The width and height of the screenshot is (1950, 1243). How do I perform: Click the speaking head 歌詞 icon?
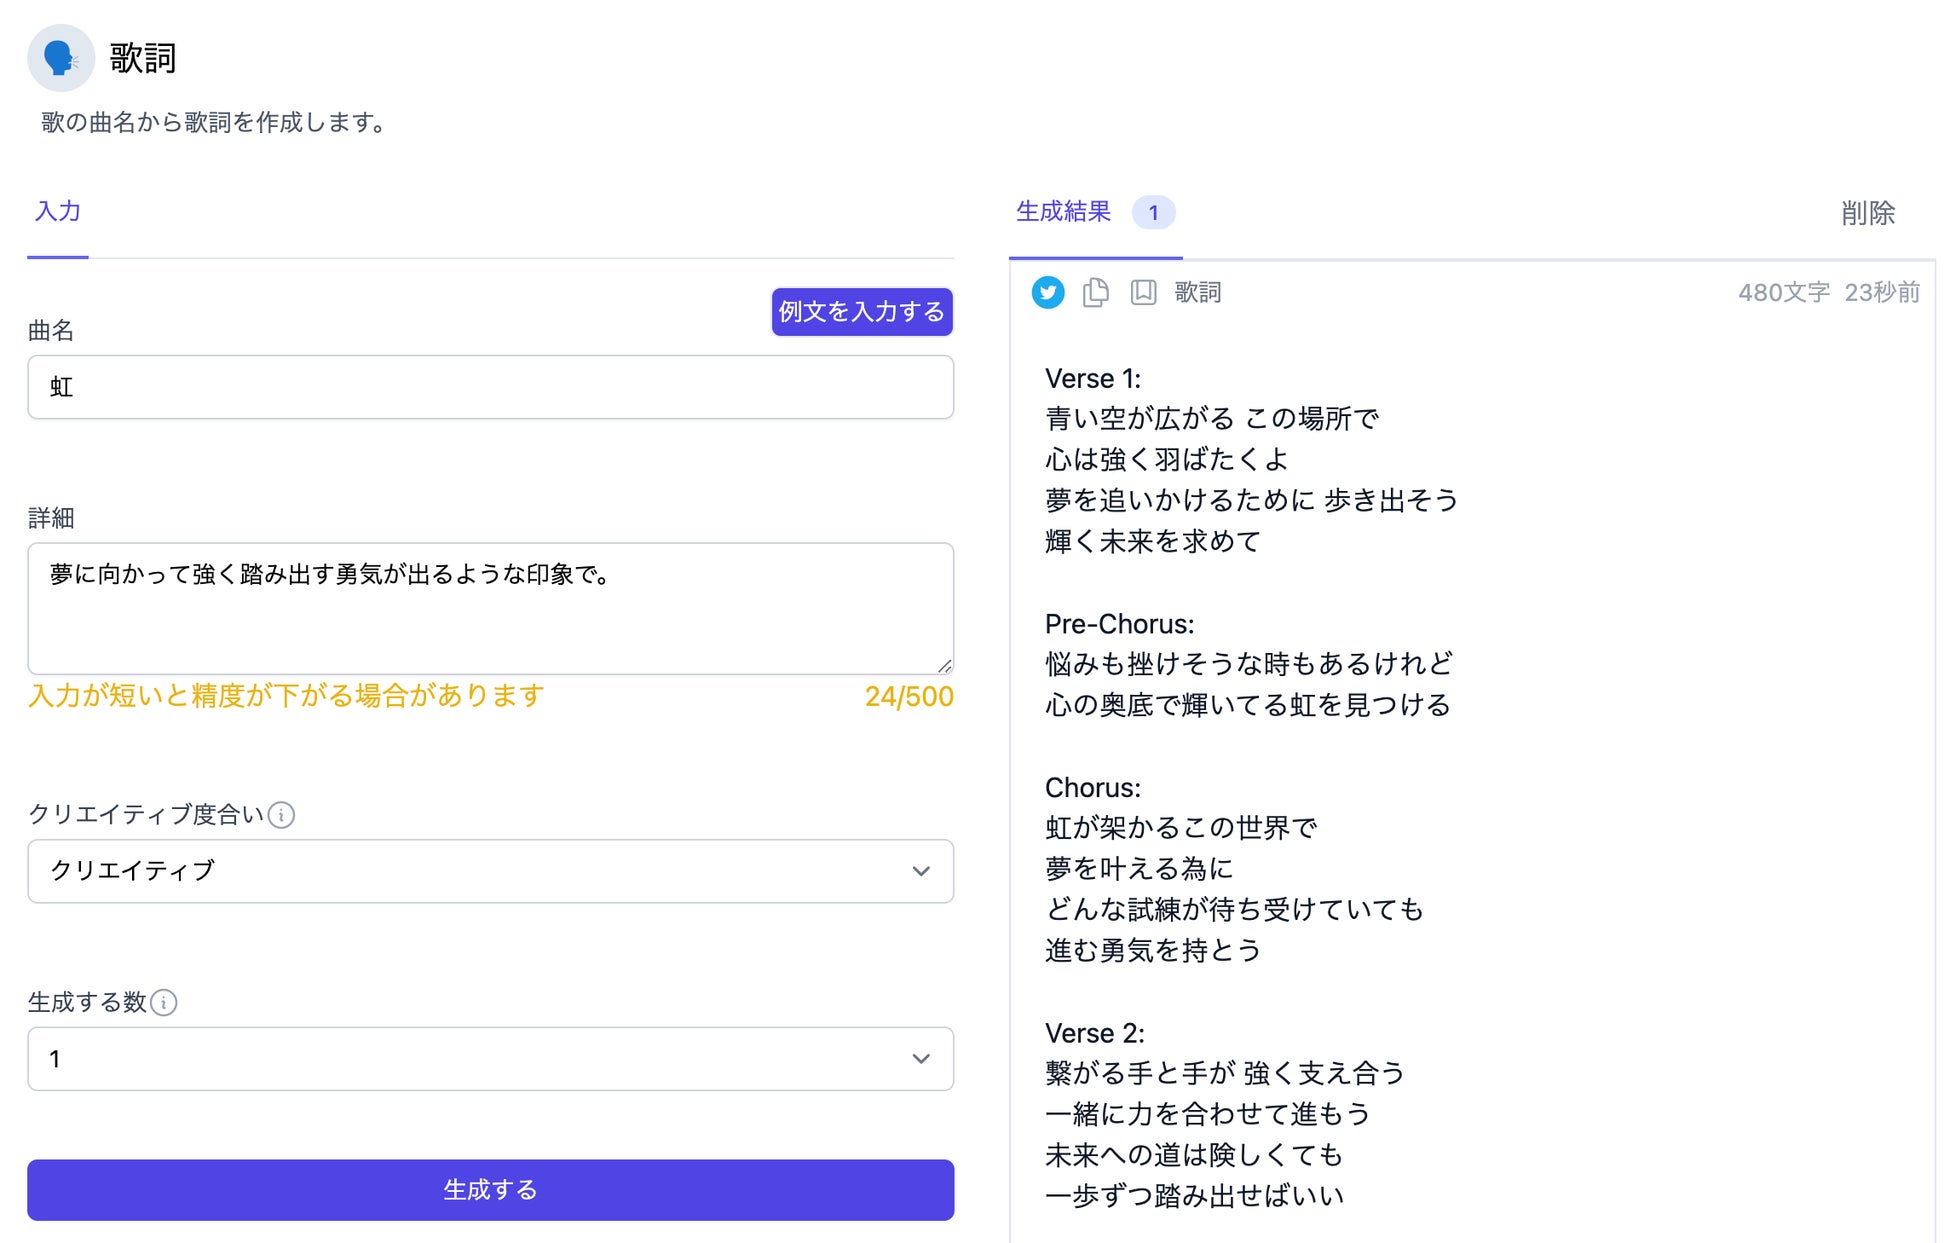61,58
